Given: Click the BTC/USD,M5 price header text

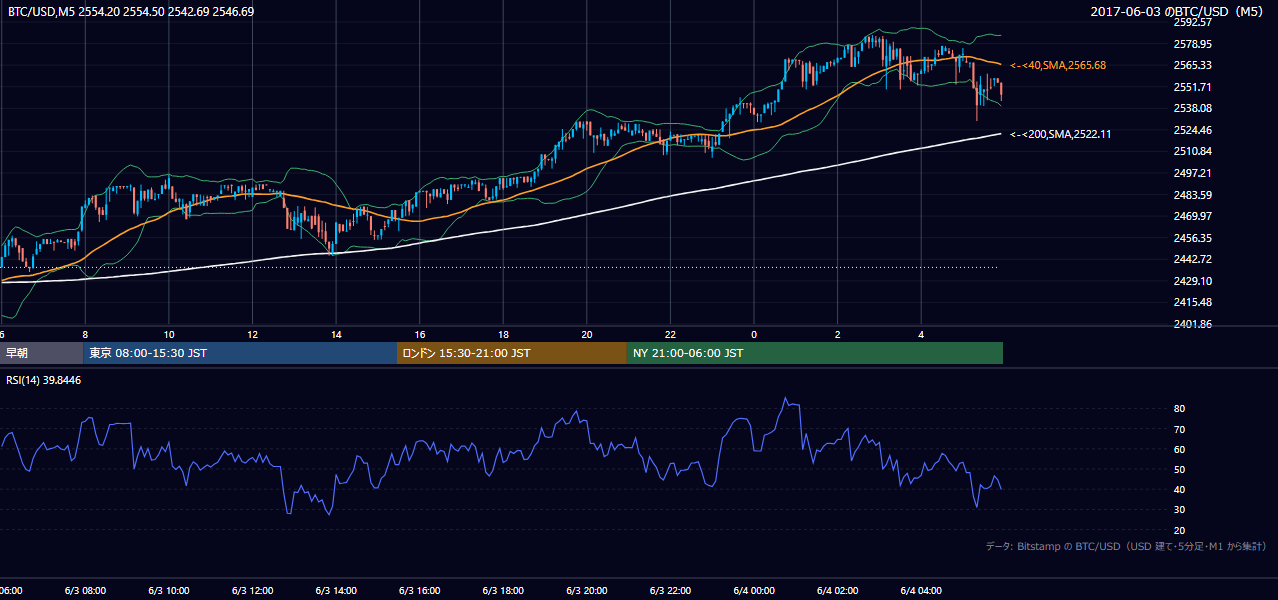Looking at the screenshot, I should [131, 11].
